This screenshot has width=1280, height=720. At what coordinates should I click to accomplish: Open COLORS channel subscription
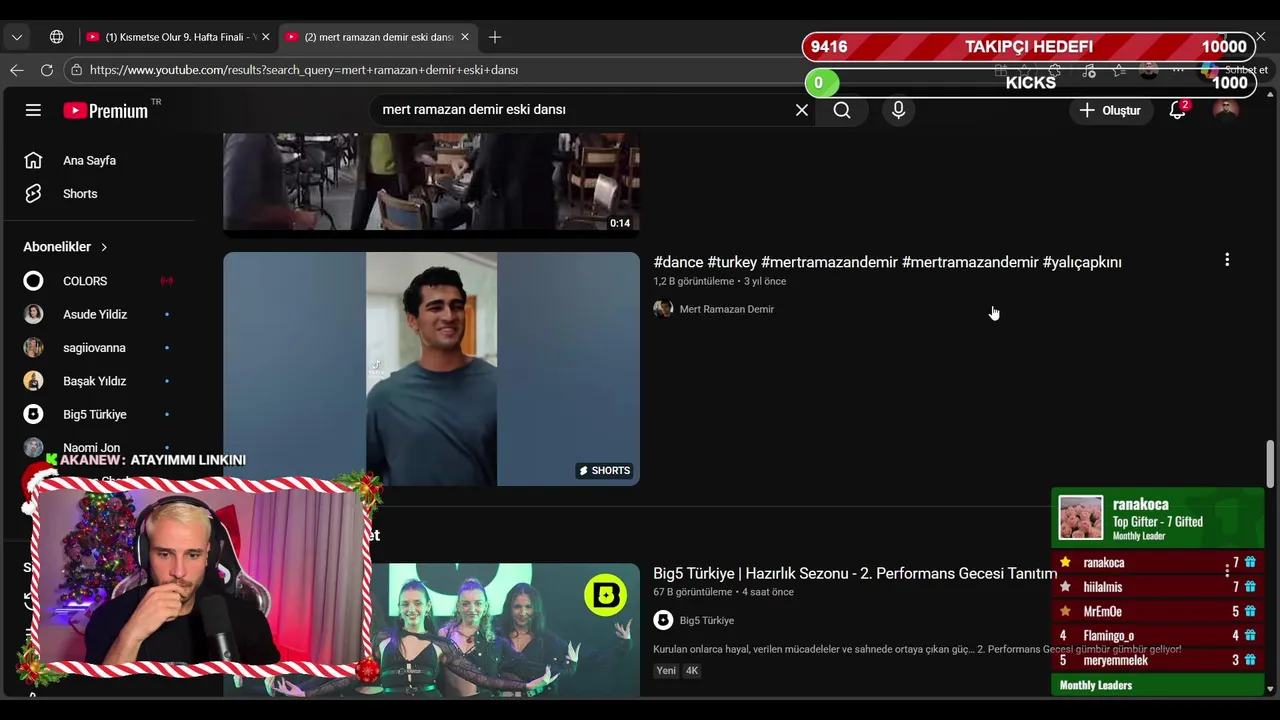click(x=99, y=281)
